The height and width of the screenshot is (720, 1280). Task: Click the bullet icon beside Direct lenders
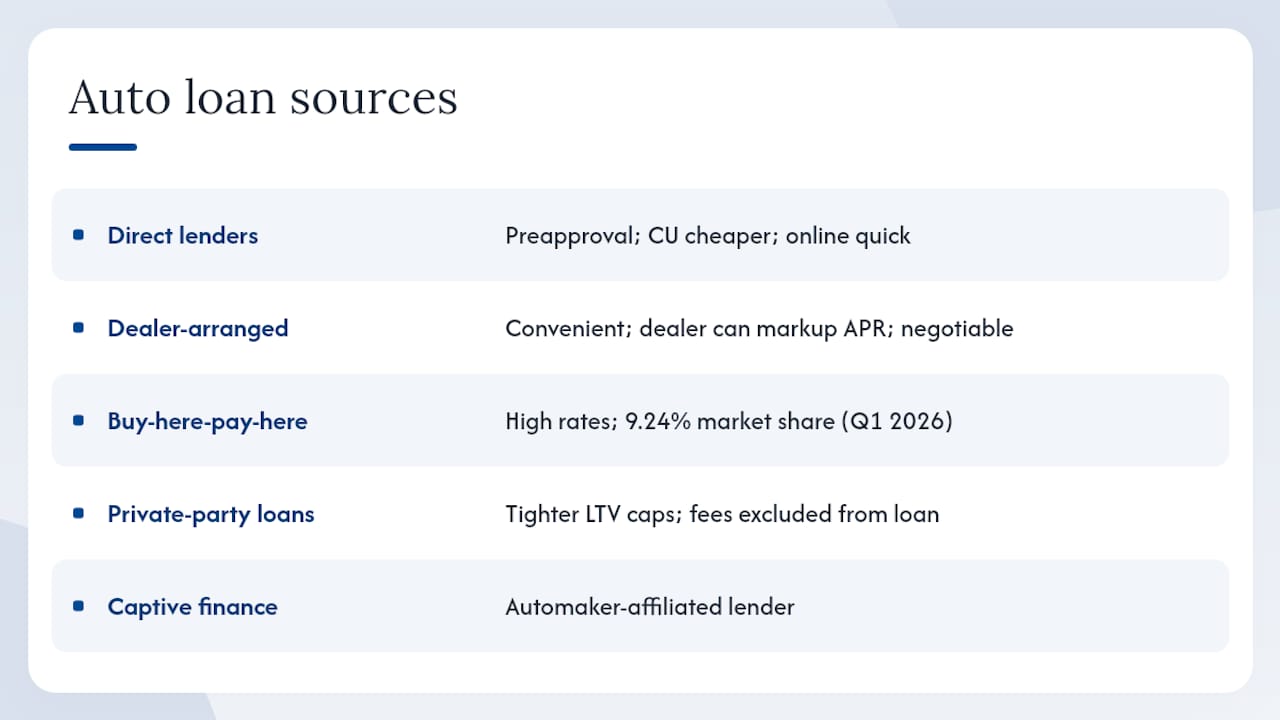pyautogui.click(x=78, y=235)
